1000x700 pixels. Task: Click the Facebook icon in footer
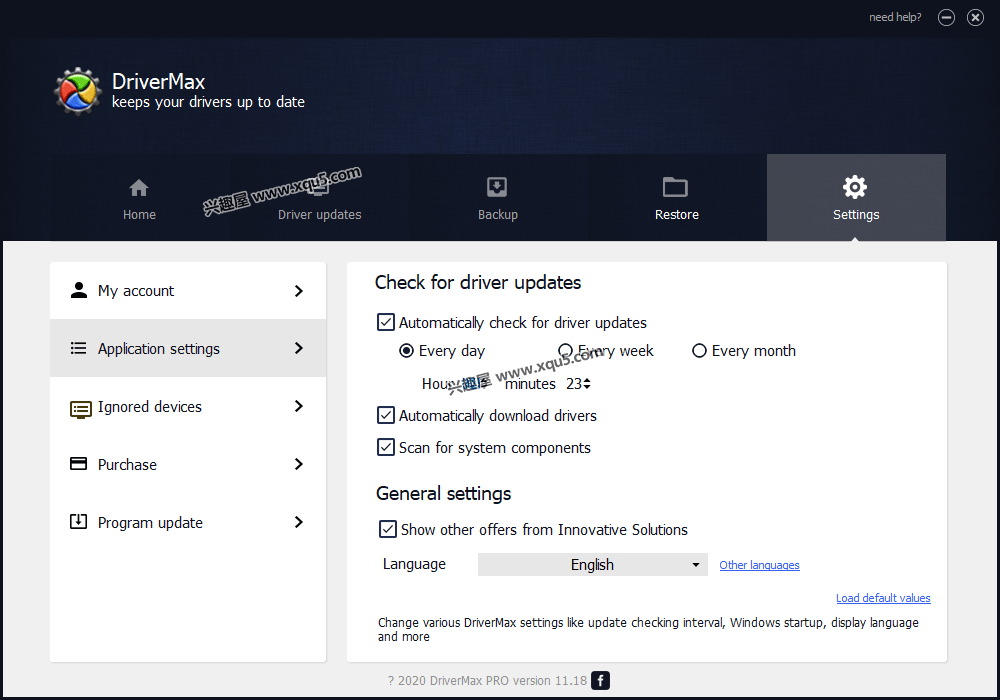600,681
